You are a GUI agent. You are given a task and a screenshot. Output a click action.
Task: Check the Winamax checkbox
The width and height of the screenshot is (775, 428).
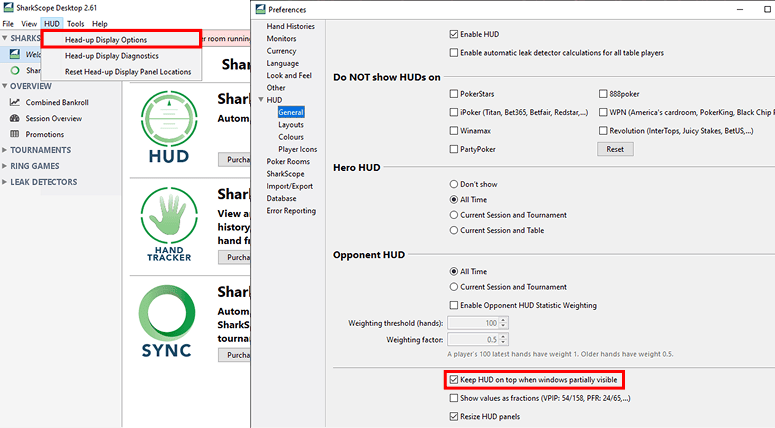coord(454,130)
